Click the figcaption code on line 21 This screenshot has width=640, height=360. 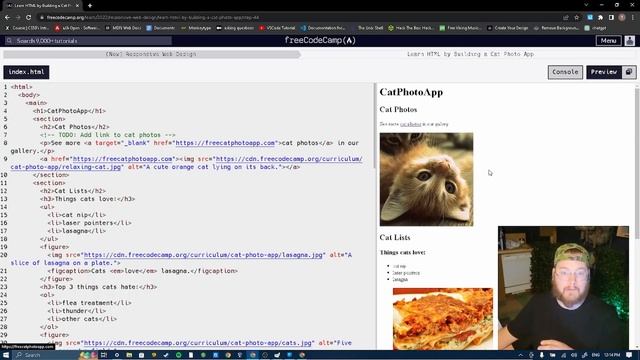pos(142,271)
